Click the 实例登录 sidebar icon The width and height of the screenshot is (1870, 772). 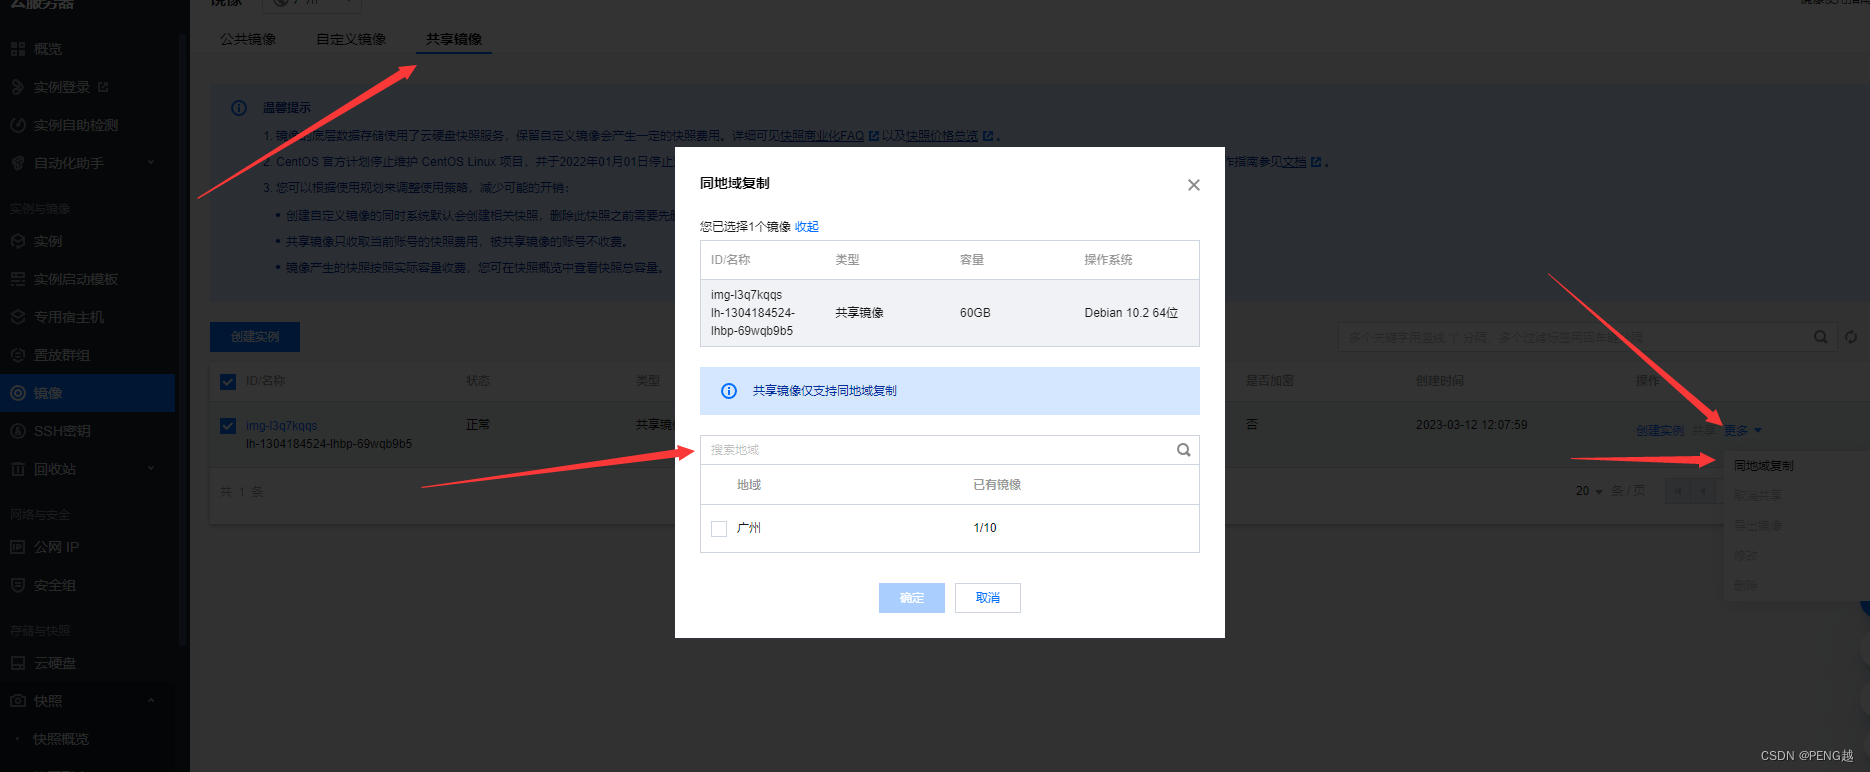pyautogui.click(x=18, y=87)
